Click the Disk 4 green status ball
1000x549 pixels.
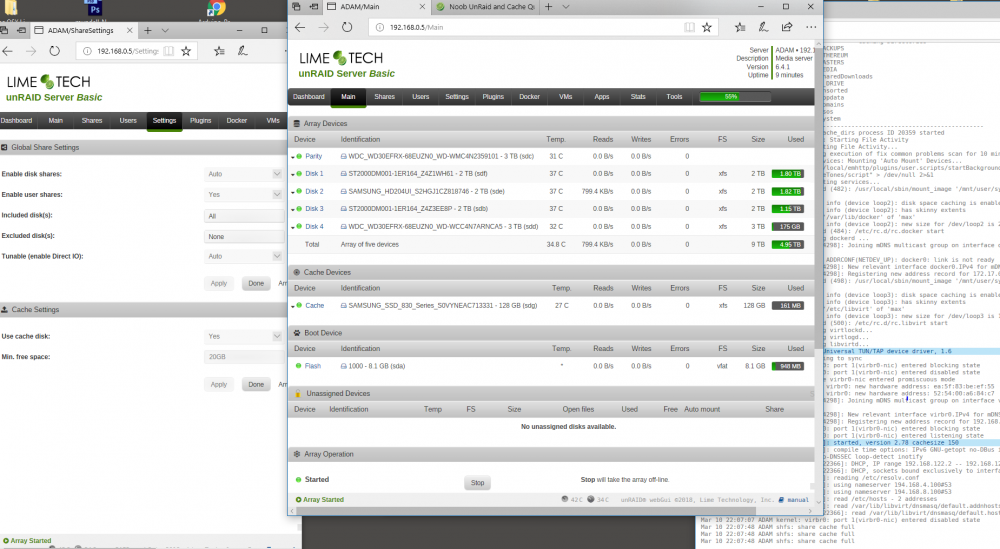(299, 226)
